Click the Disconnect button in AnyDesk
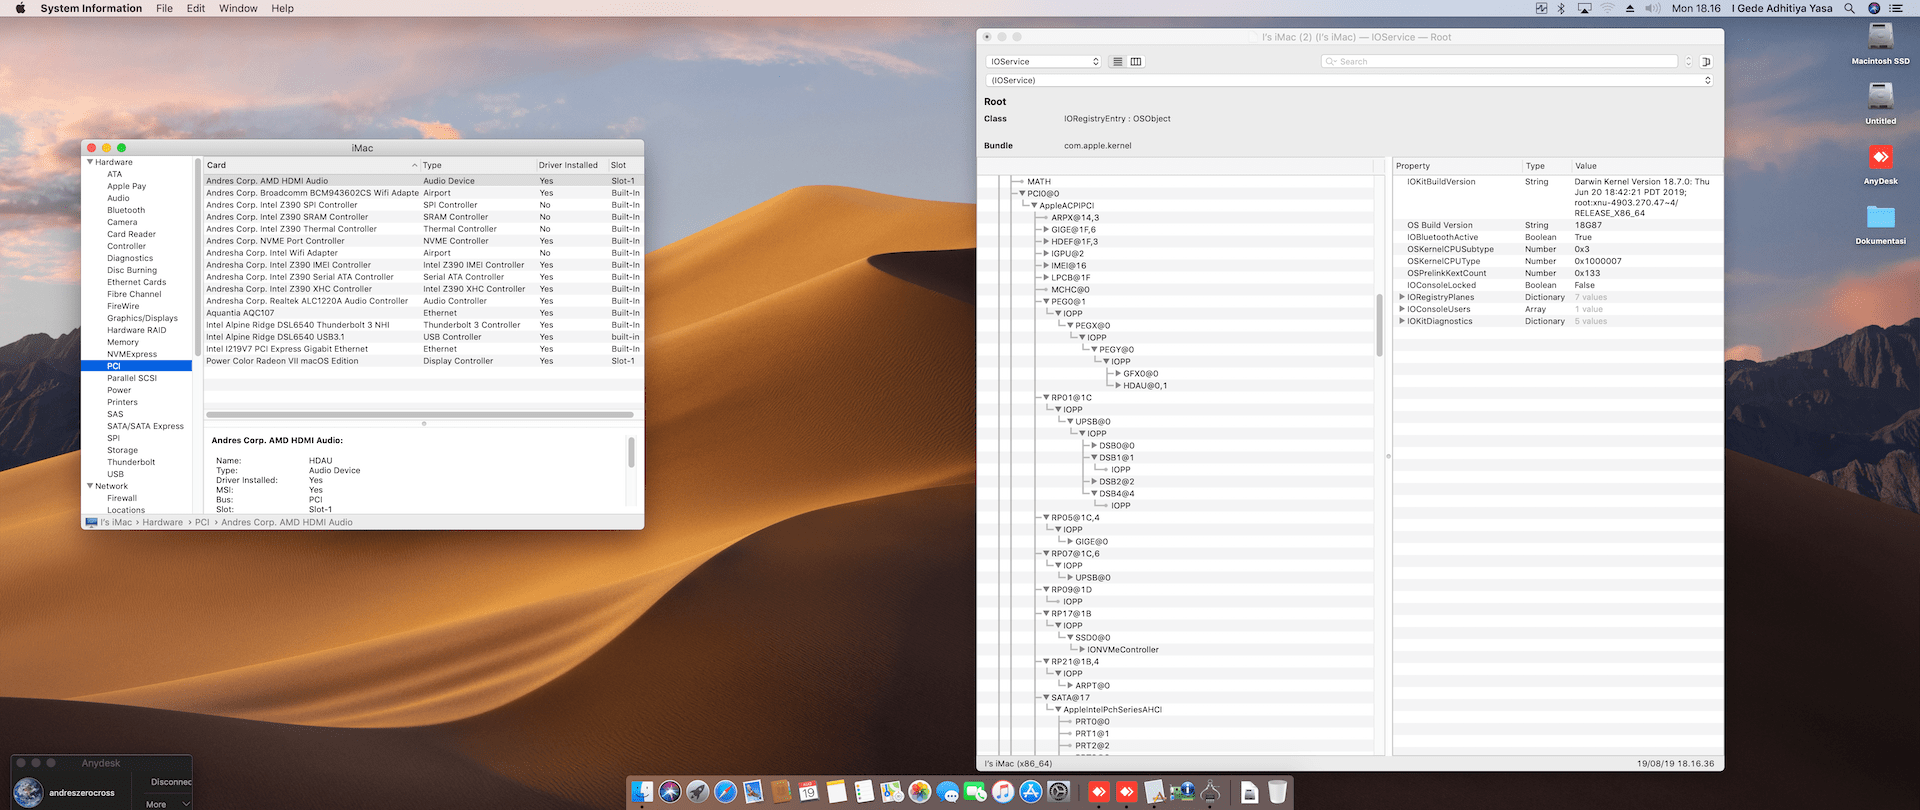Viewport: 1920px width, 810px height. tap(170, 782)
